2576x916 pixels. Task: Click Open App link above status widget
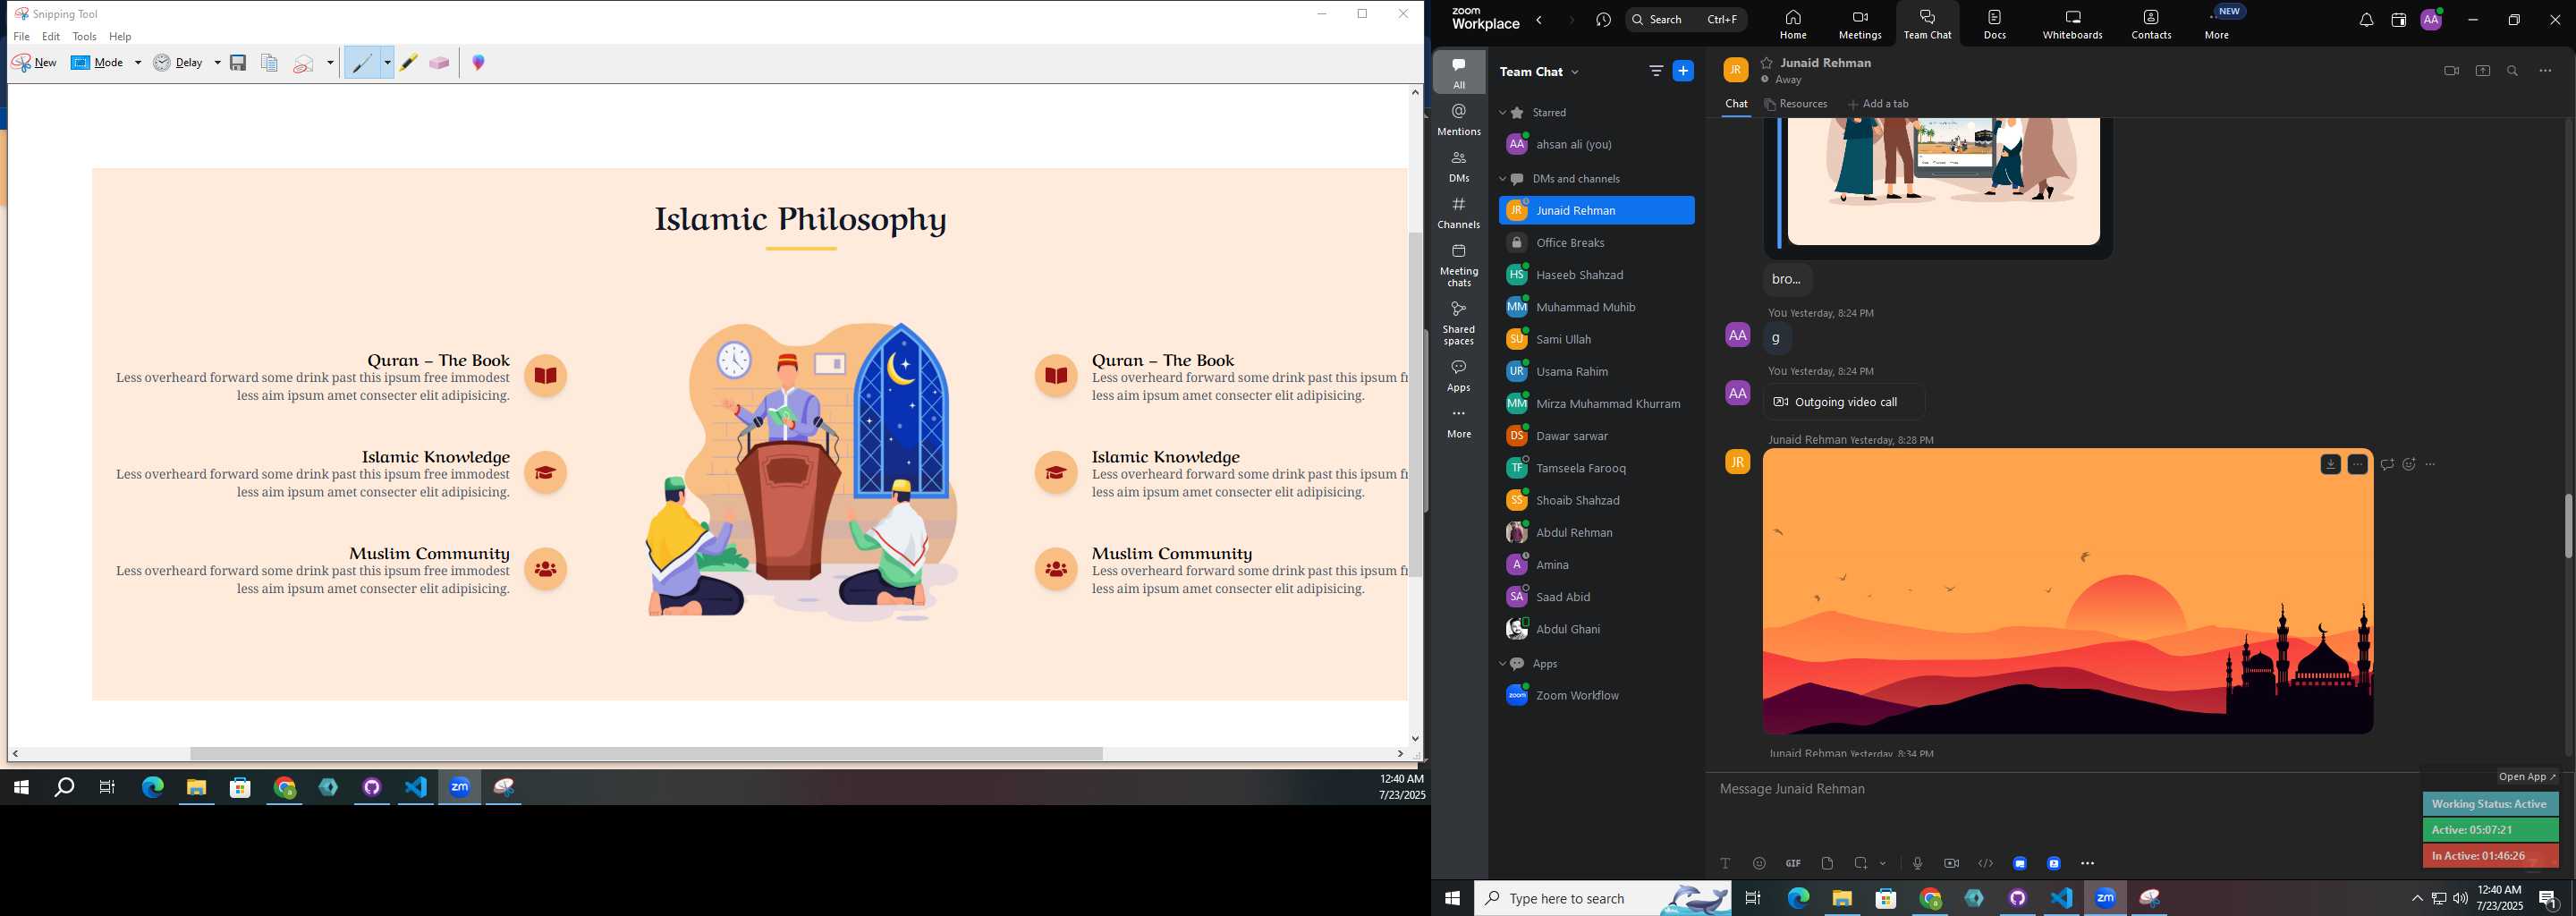tap(2527, 777)
